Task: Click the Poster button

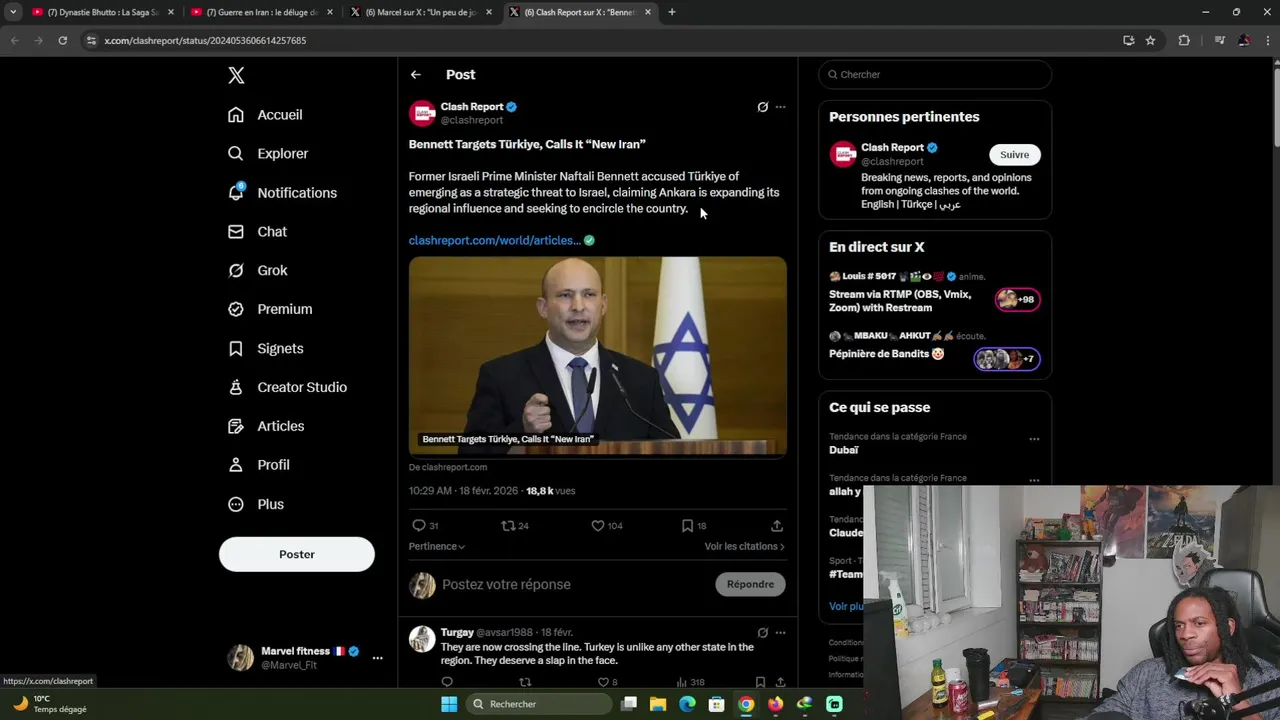Action: pyautogui.click(x=297, y=555)
